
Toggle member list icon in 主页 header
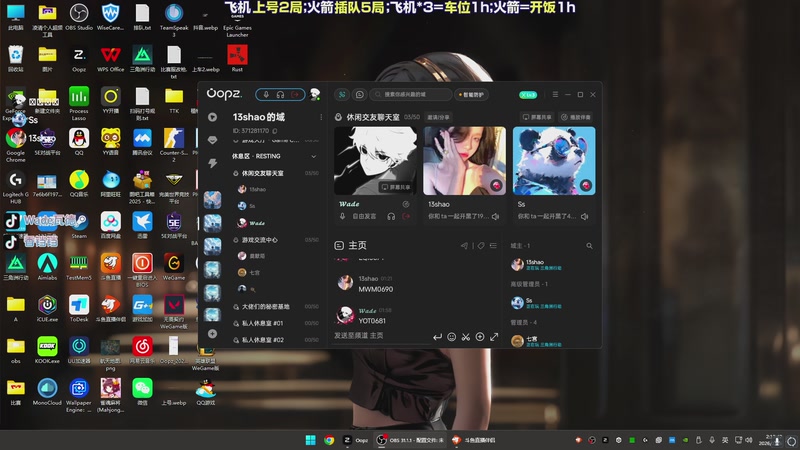click(x=493, y=246)
